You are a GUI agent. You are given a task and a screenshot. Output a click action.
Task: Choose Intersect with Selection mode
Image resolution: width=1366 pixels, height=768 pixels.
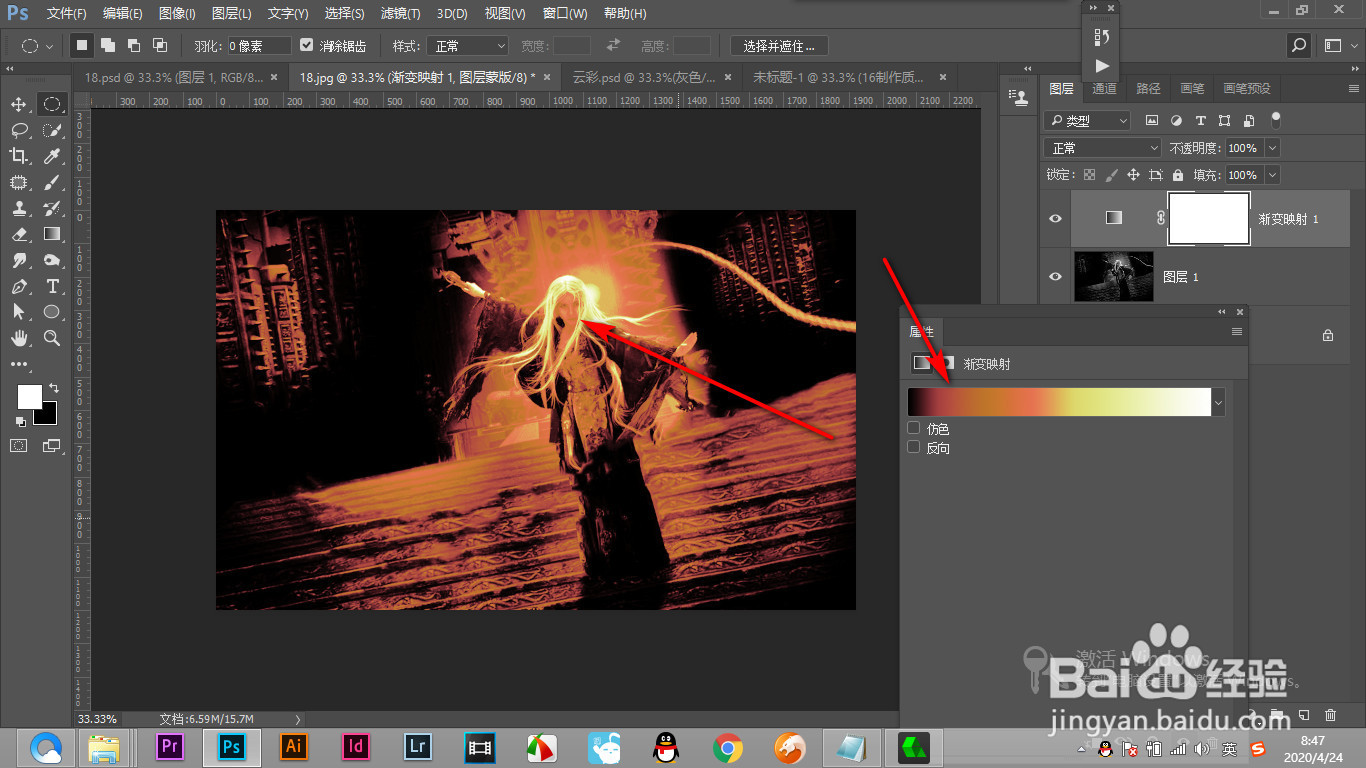[160, 45]
